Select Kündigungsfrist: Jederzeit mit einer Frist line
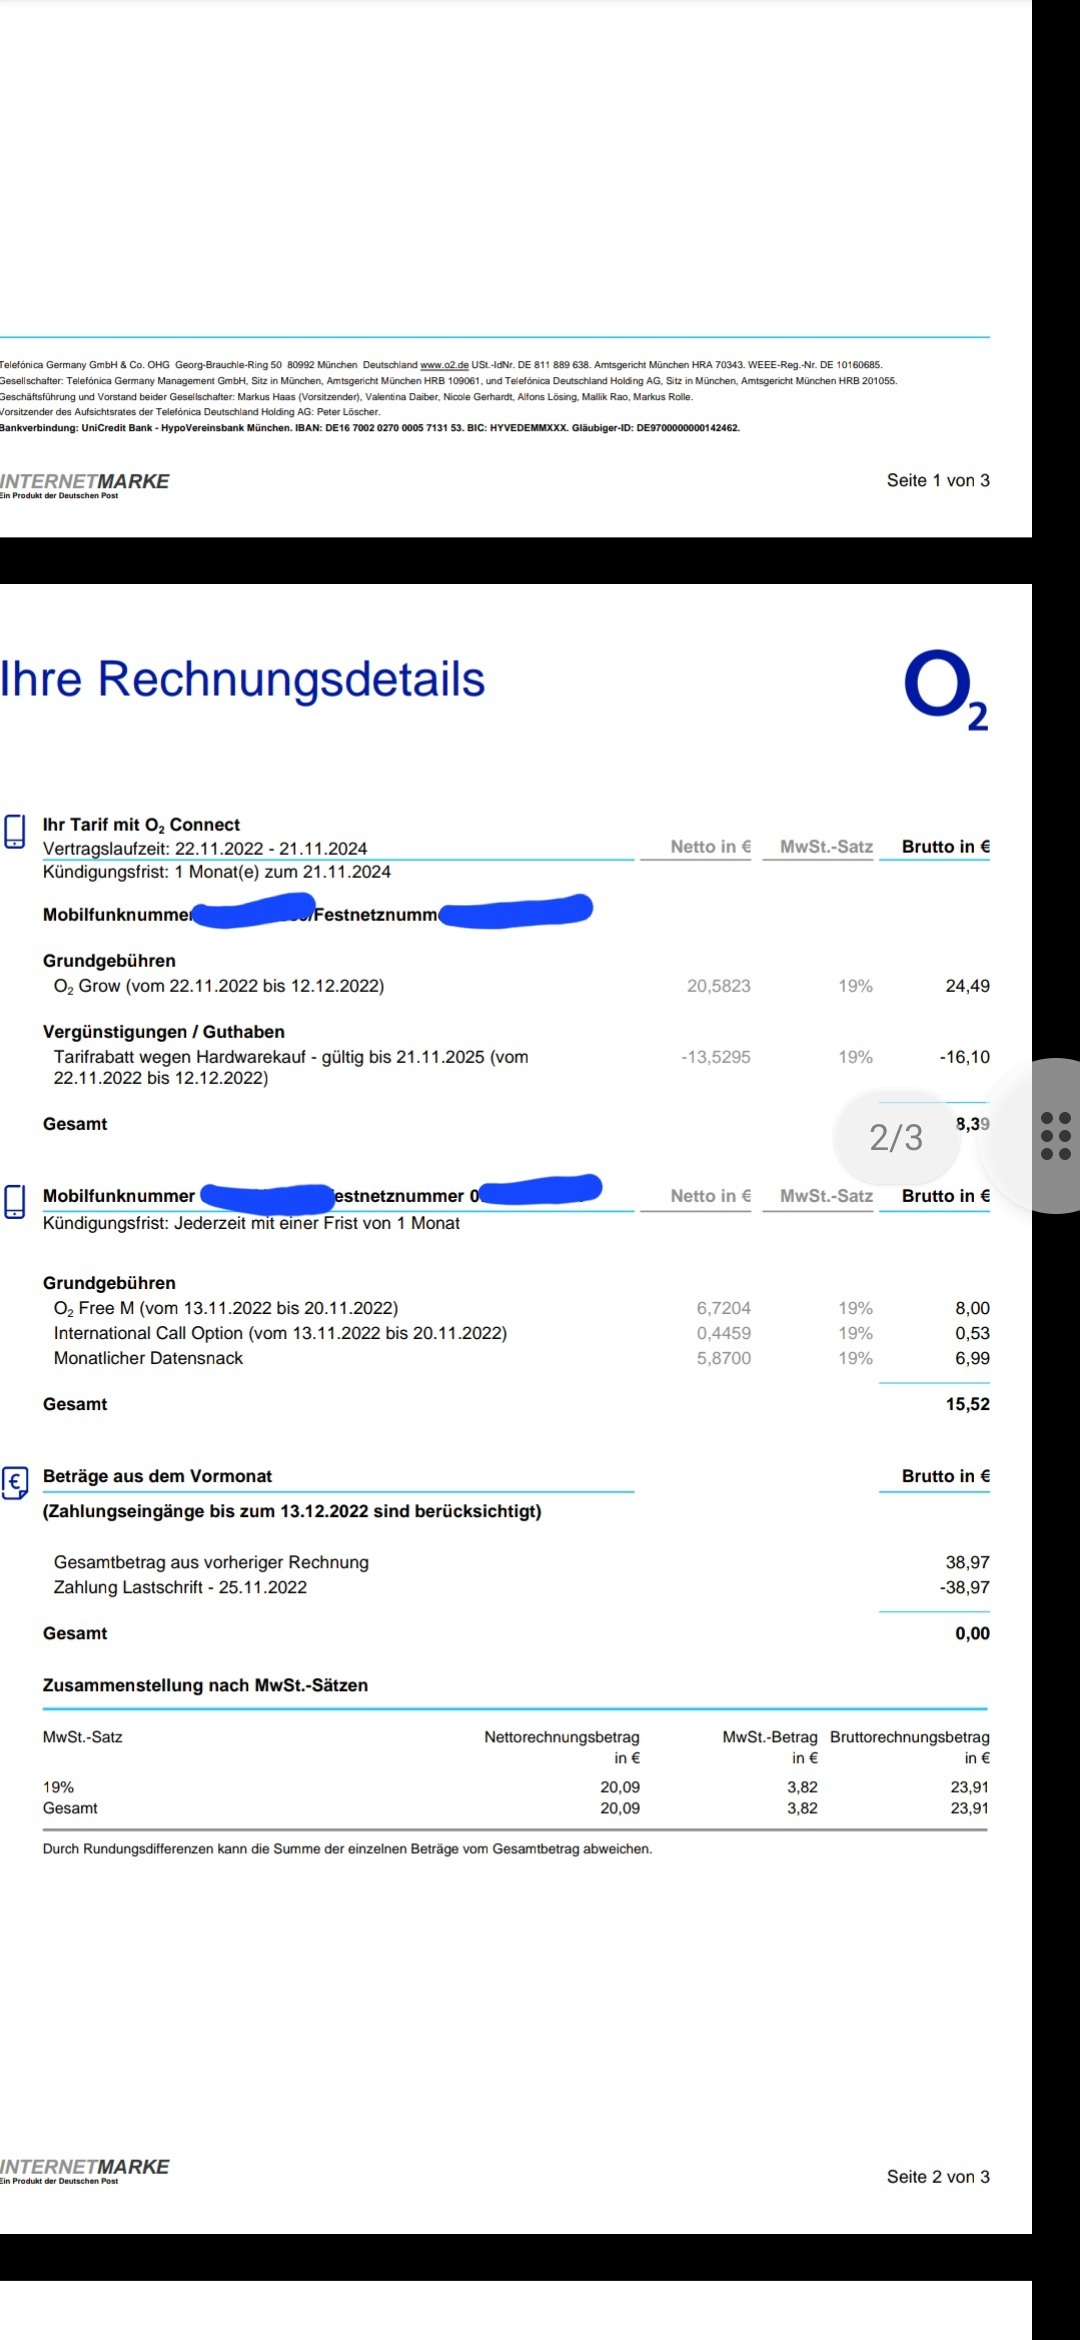The width and height of the screenshot is (1080, 2340). click(251, 1223)
